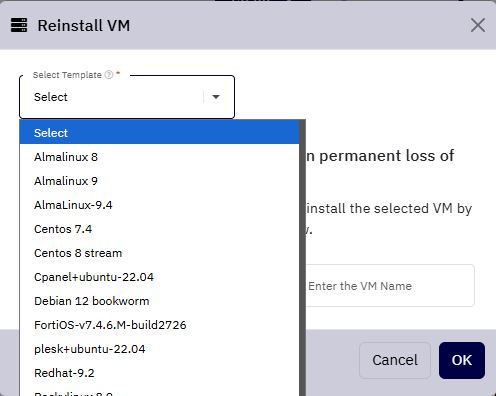
Task: Click the help icon next to Select Template
Action: click(x=109, y=75)
